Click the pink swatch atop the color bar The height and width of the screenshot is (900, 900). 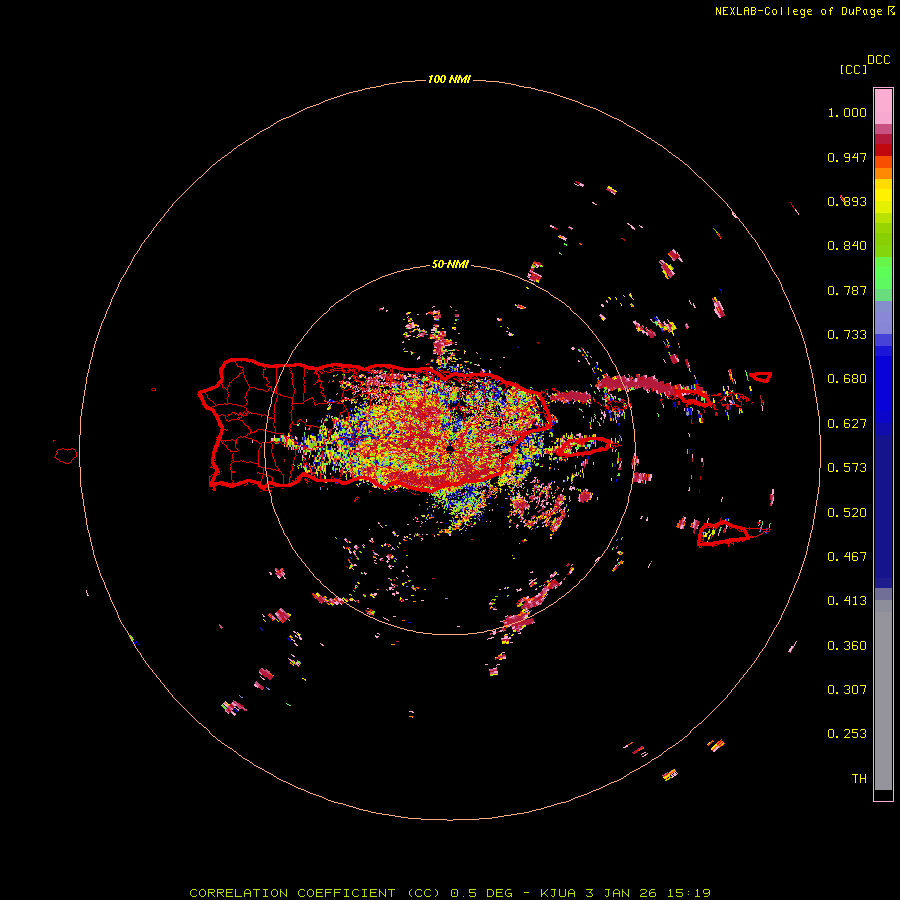[883, 107]
